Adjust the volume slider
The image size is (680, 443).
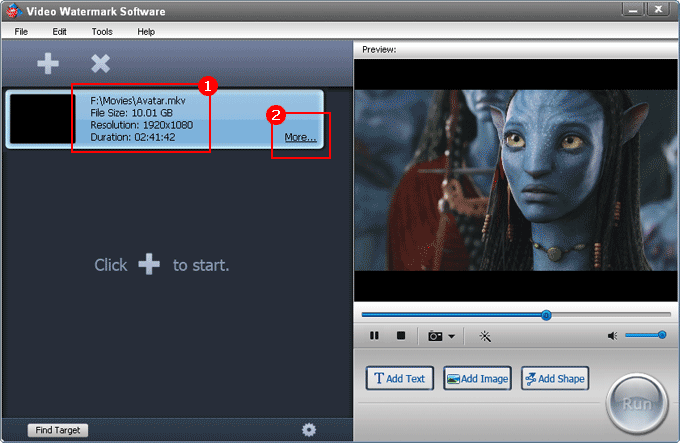coord(645,335)
